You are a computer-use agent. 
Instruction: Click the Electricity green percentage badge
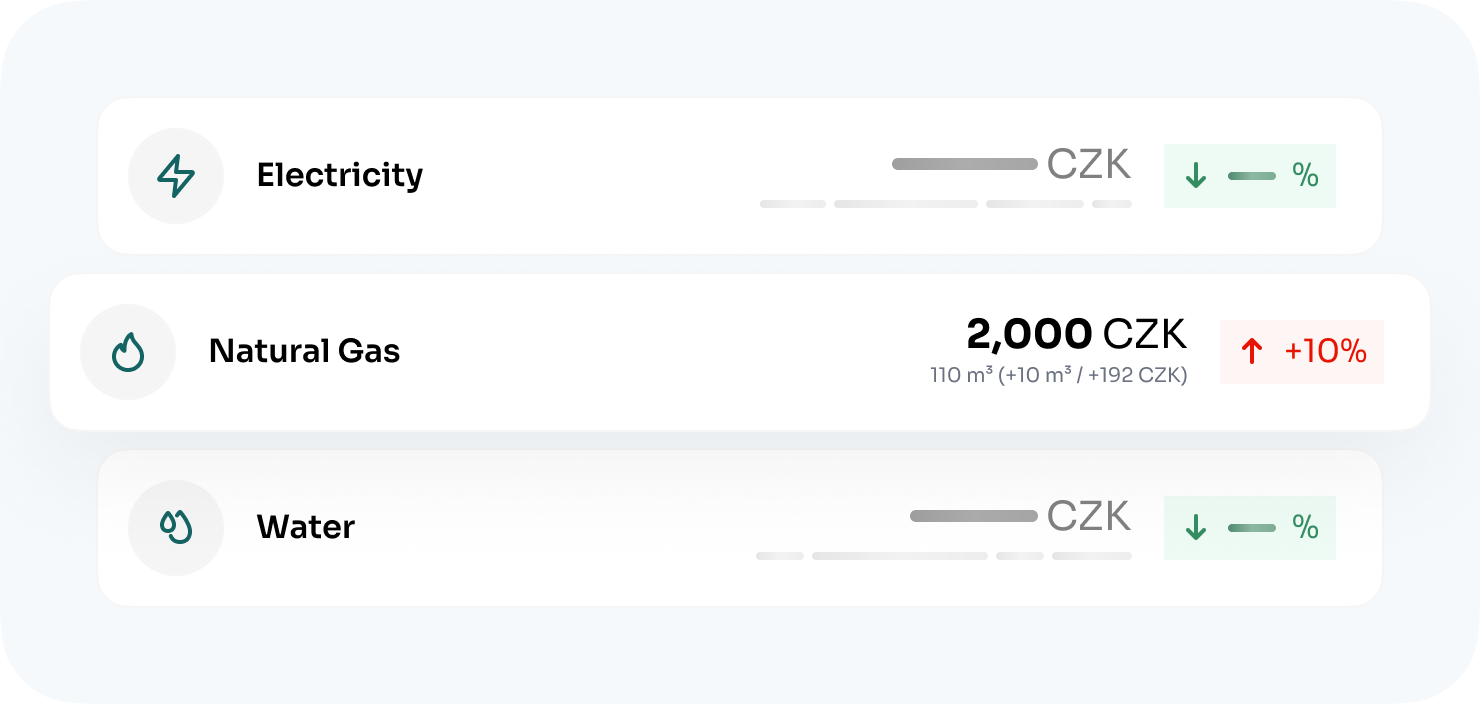(x=1250, y=176)
